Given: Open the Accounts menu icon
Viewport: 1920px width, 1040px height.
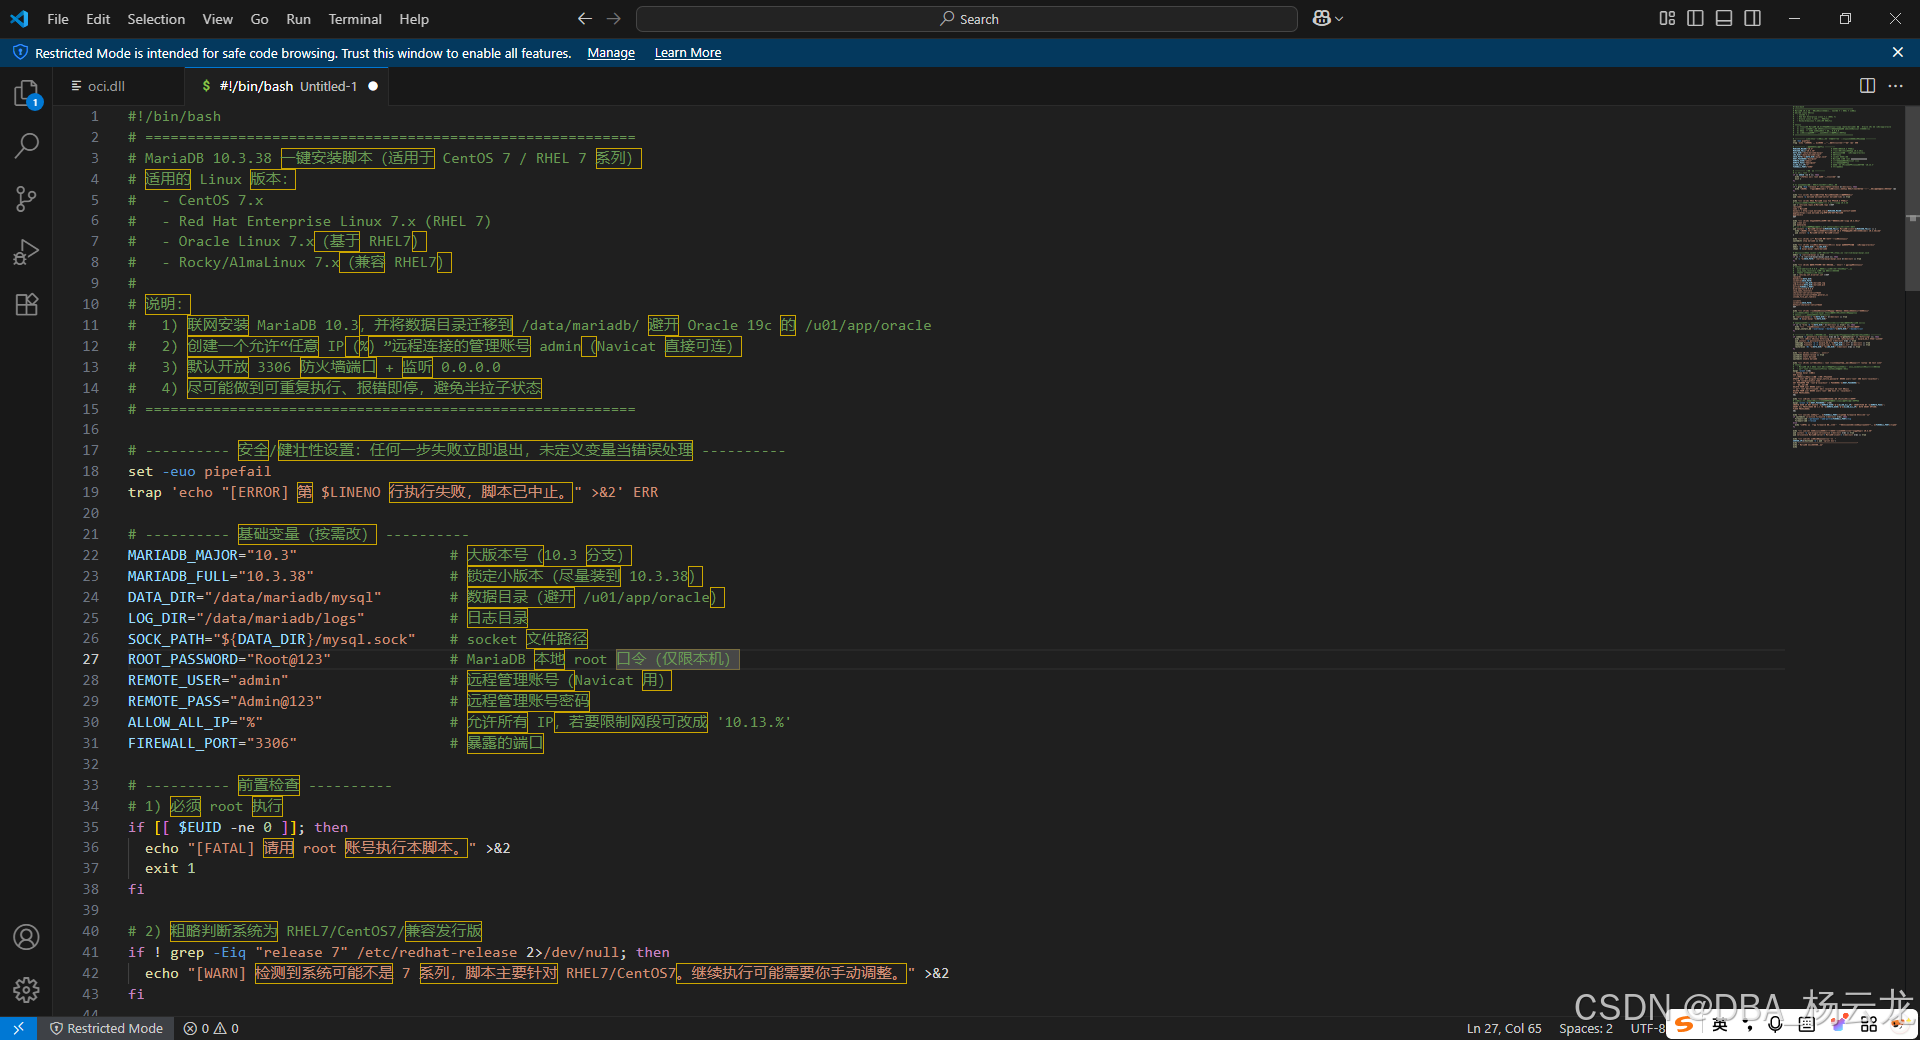Looking at the screenshot, I should 26,937.
